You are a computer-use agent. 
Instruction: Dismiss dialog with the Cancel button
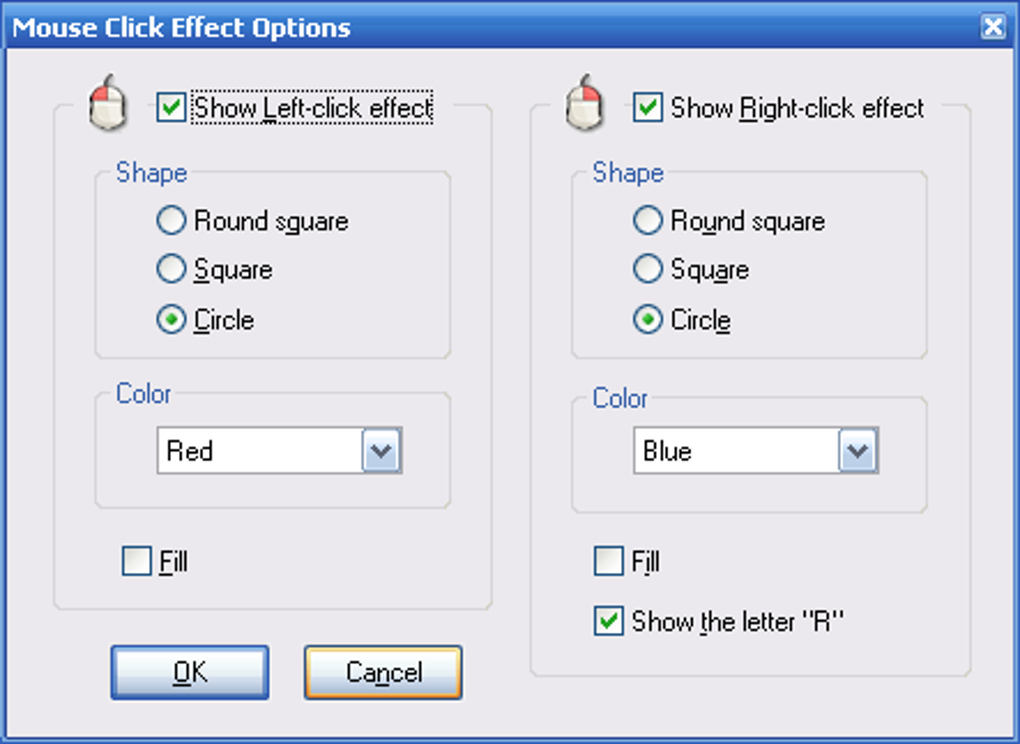point(384,672)
